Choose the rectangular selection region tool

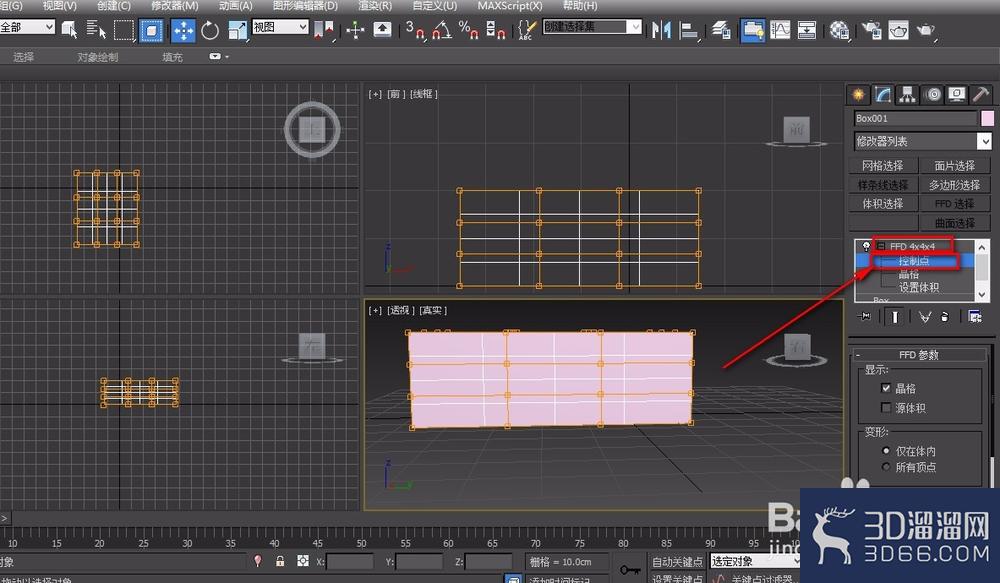pos(124,29)
